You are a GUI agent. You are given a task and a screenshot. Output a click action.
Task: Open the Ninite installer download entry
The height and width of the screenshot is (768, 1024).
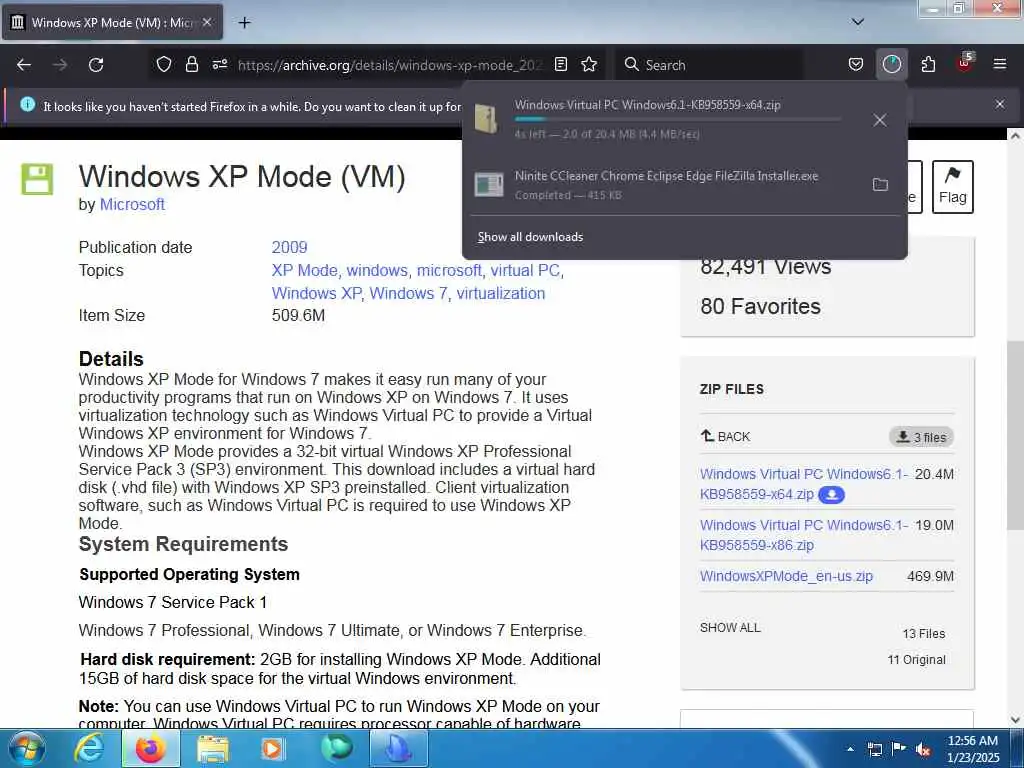point(666,185)
